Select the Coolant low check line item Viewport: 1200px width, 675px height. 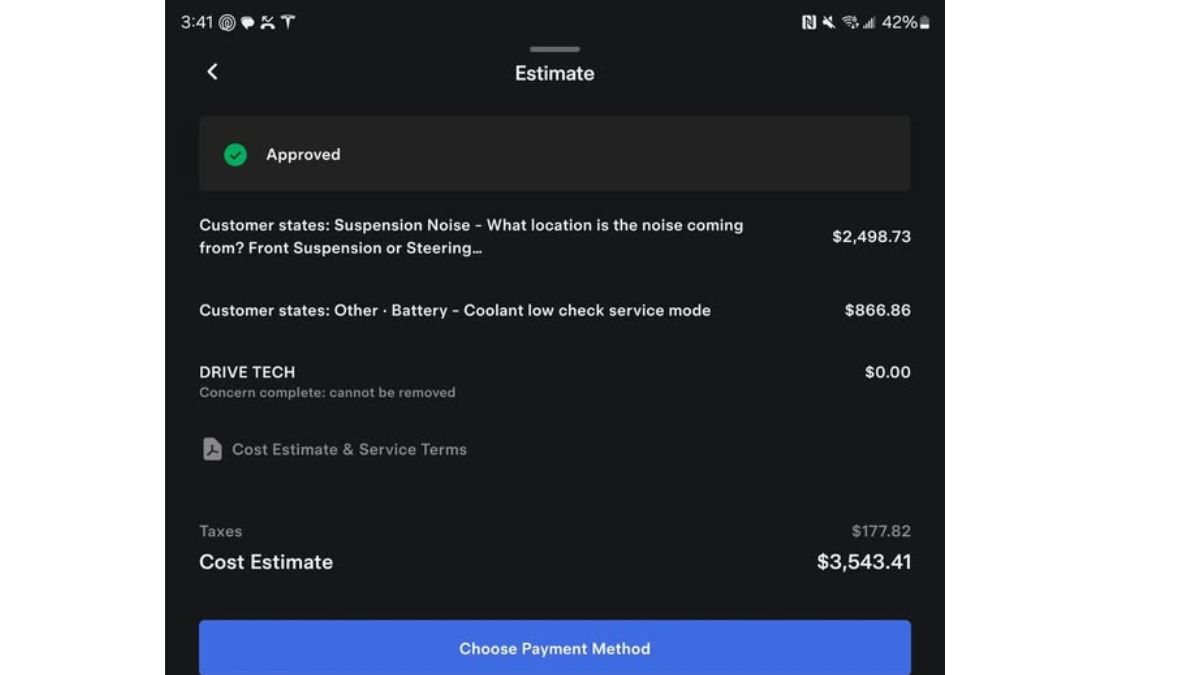[x=555, y=310]
